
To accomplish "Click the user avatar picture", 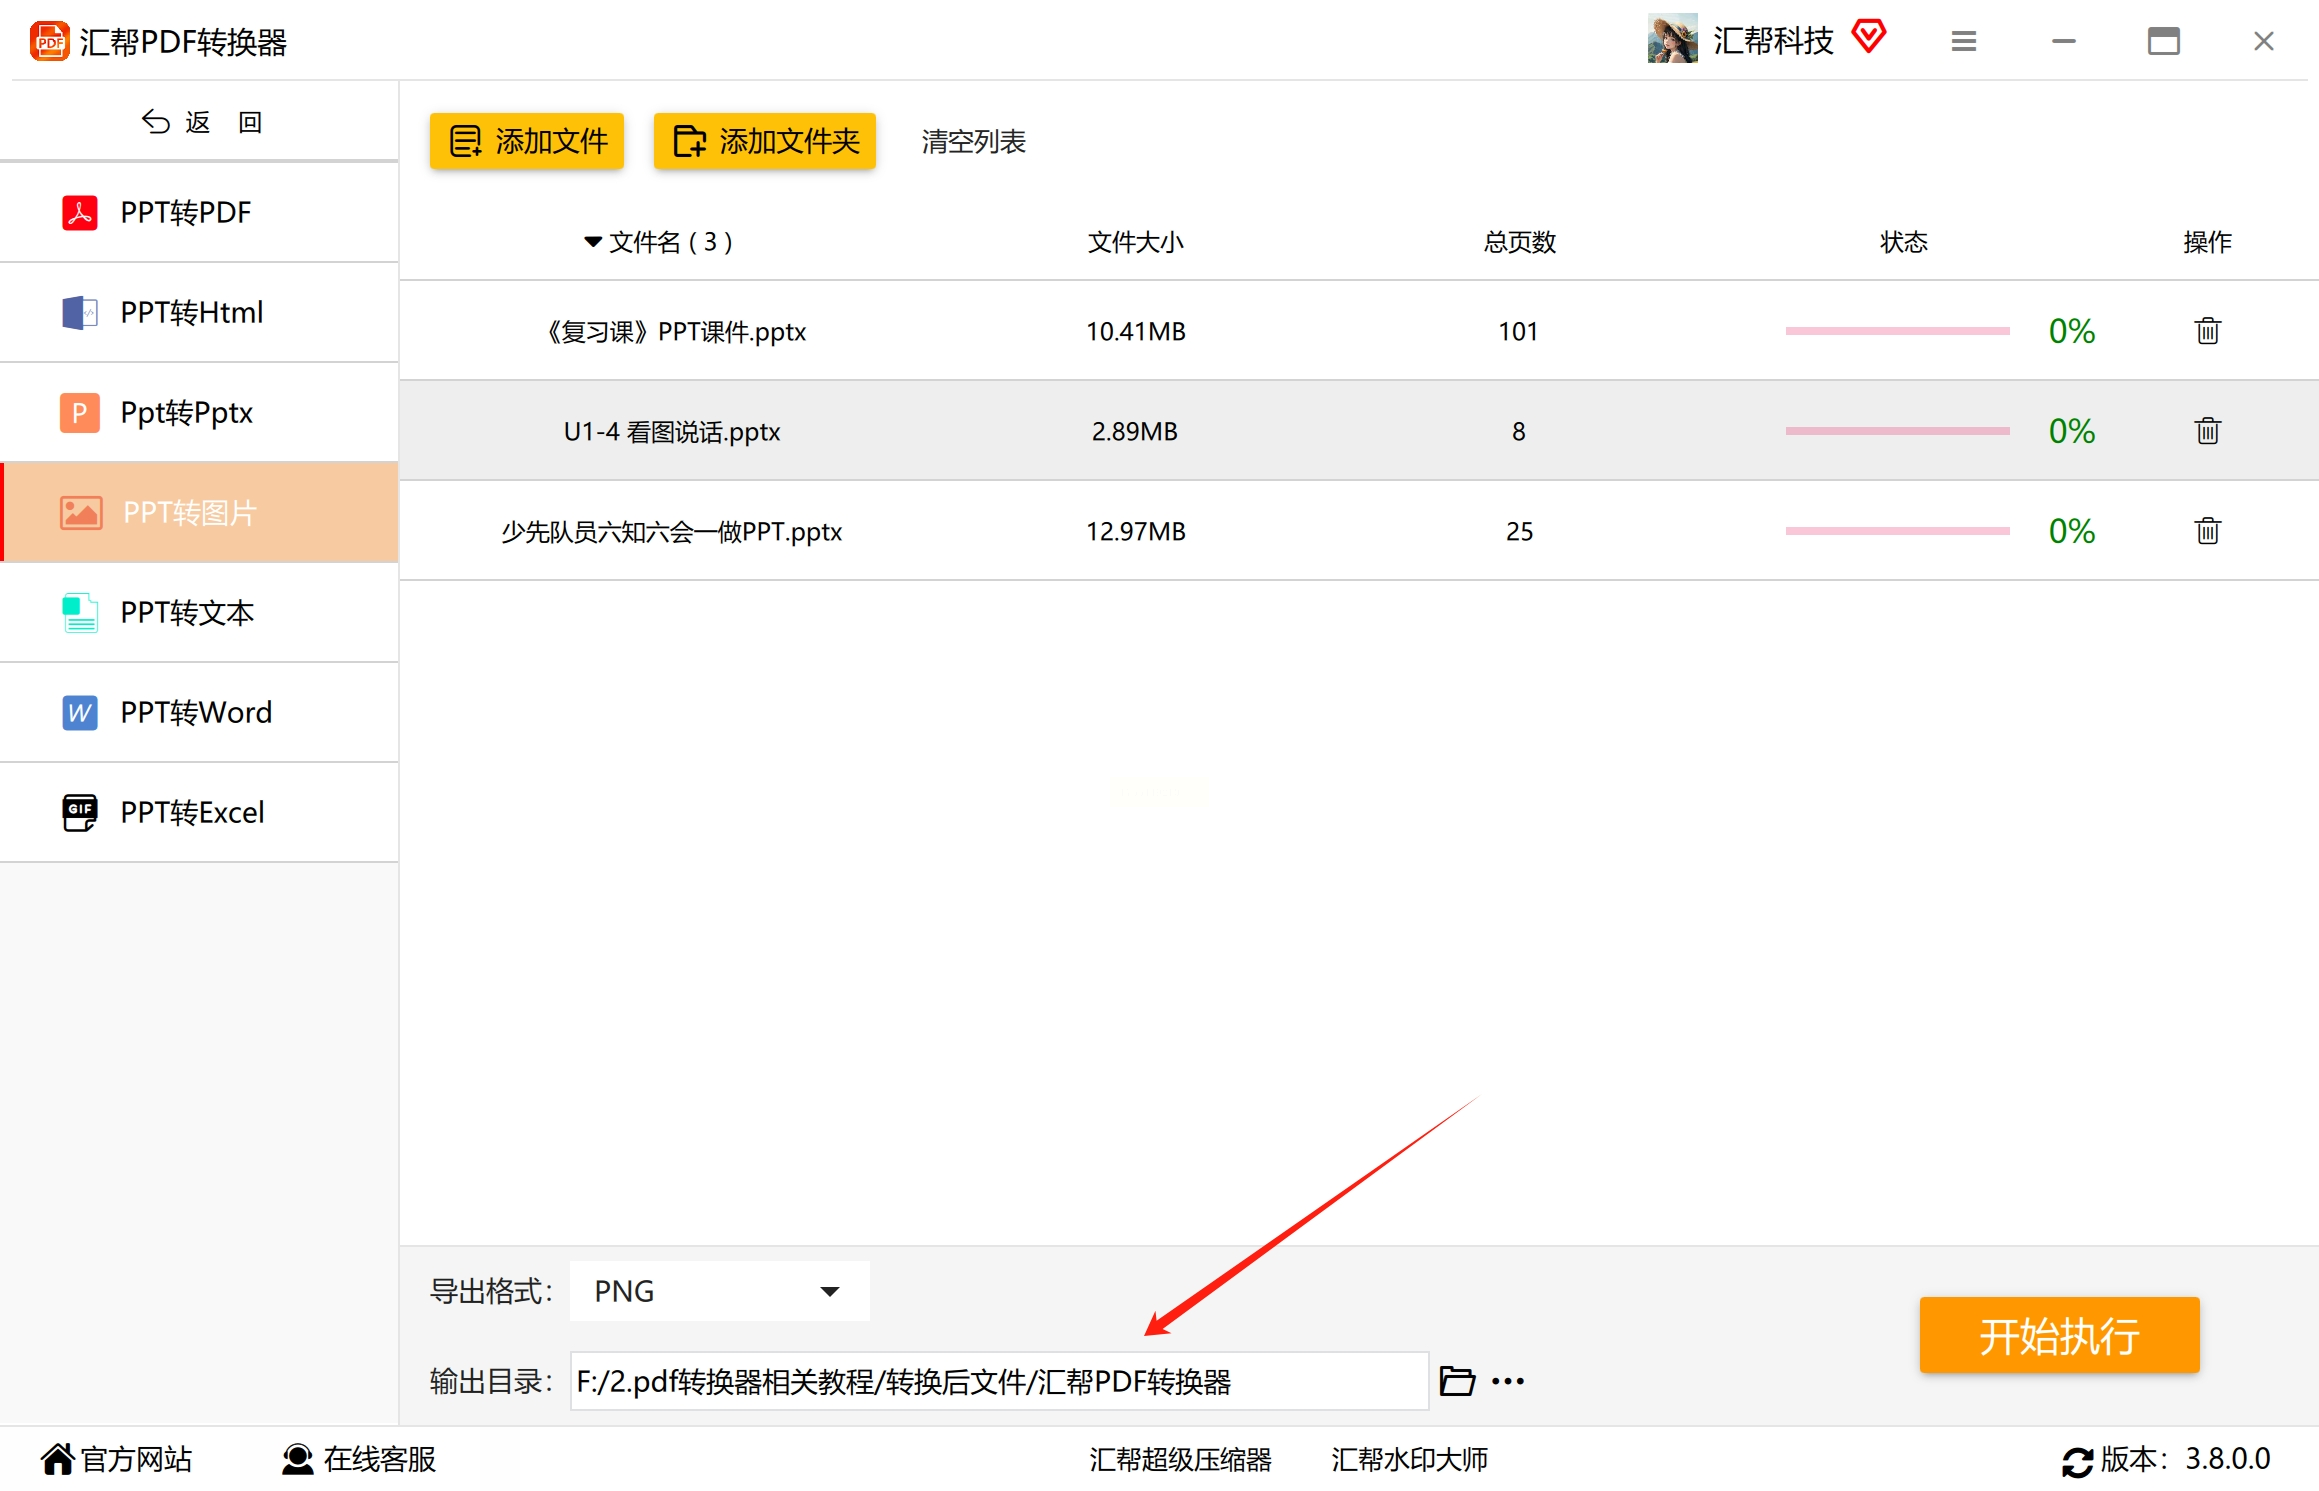I will click(1672, 39).
